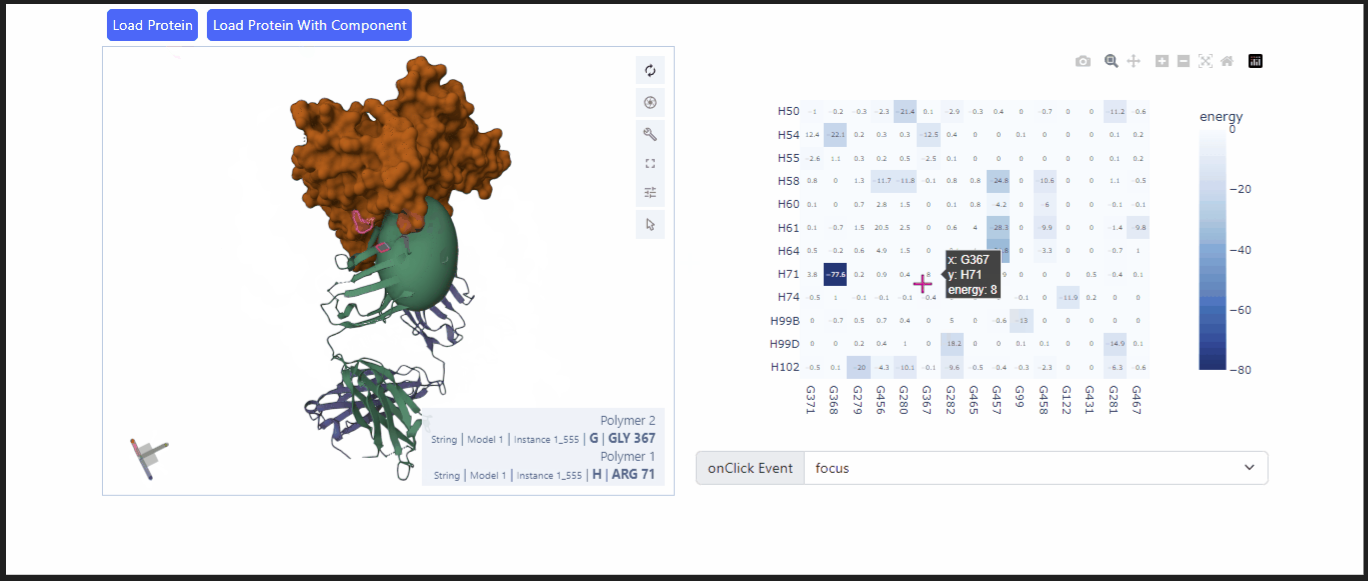Select the zoom magnifier tool in plot modebar
Image resolution: width=1368 pixels, height=581 pixels.
(x=1111, y=61)
